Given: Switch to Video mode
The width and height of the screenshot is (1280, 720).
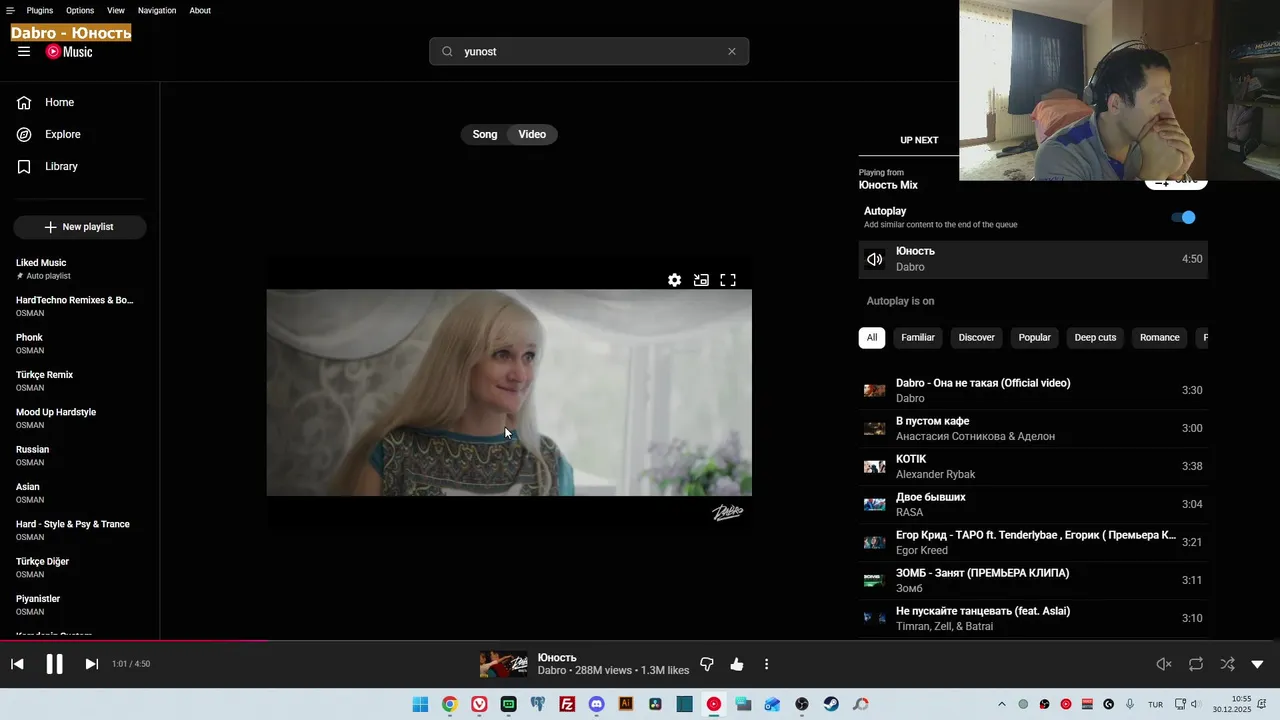Looking at the screenshot, I should [x=532, y=134].
